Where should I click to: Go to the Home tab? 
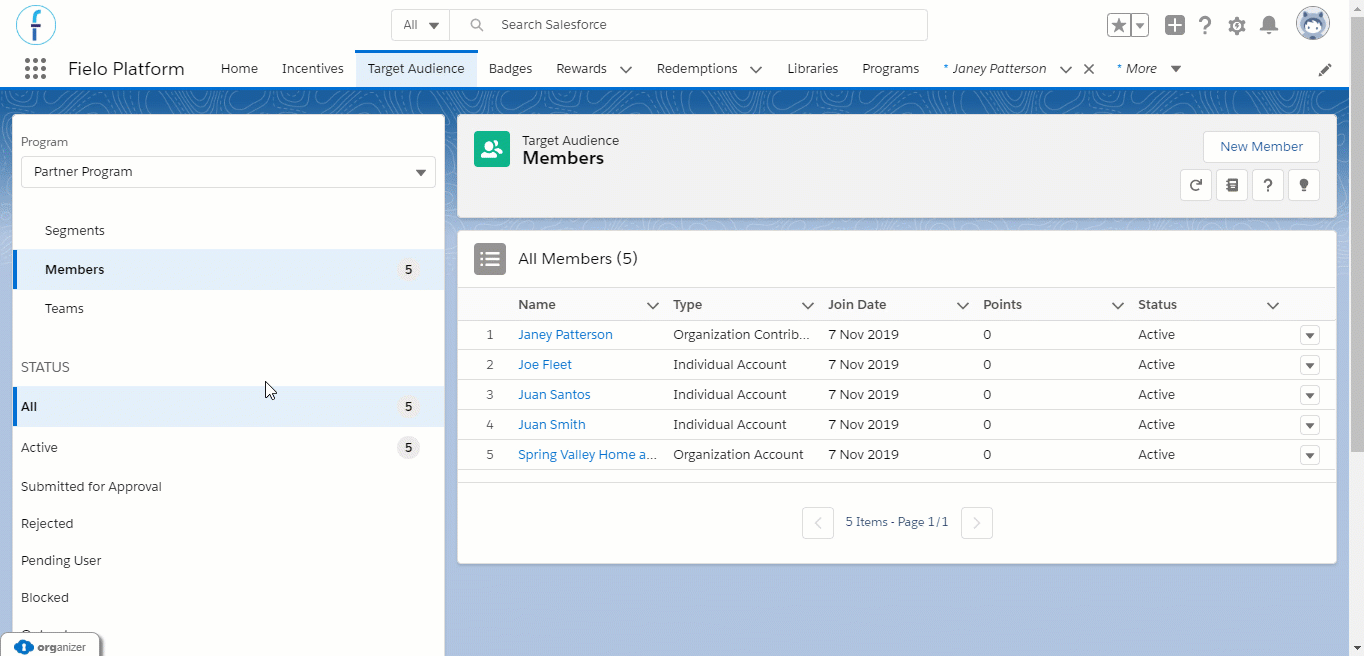pos(239,69)
